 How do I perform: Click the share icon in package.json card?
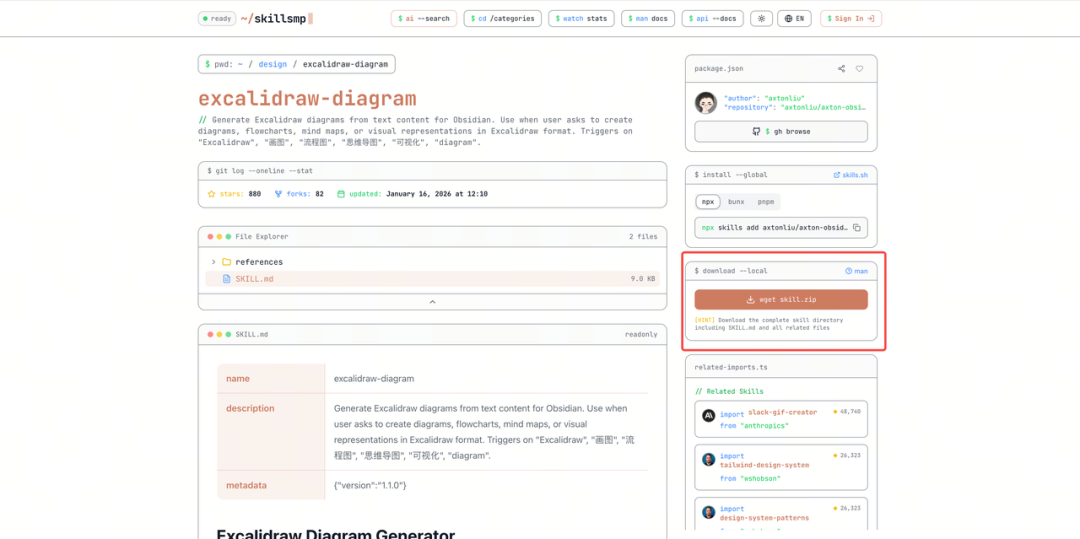pos(841,69)
